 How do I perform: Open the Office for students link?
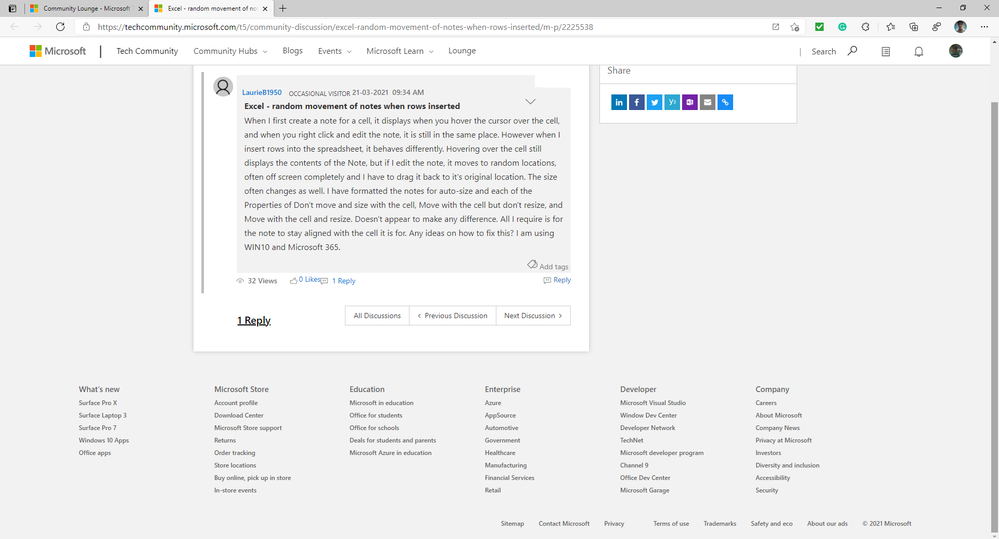[x=376, y=415]
